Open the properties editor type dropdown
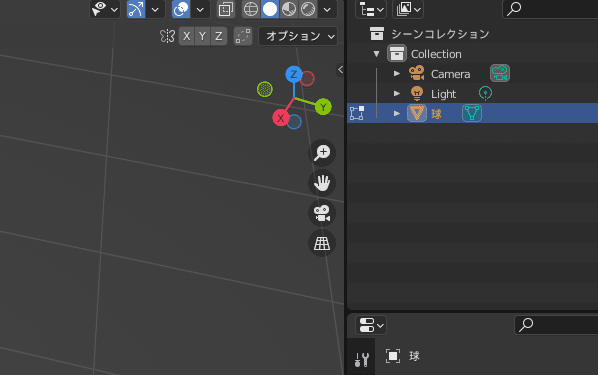Image resolution: width=598 pixels, height=375 pixels. [371, 325]
